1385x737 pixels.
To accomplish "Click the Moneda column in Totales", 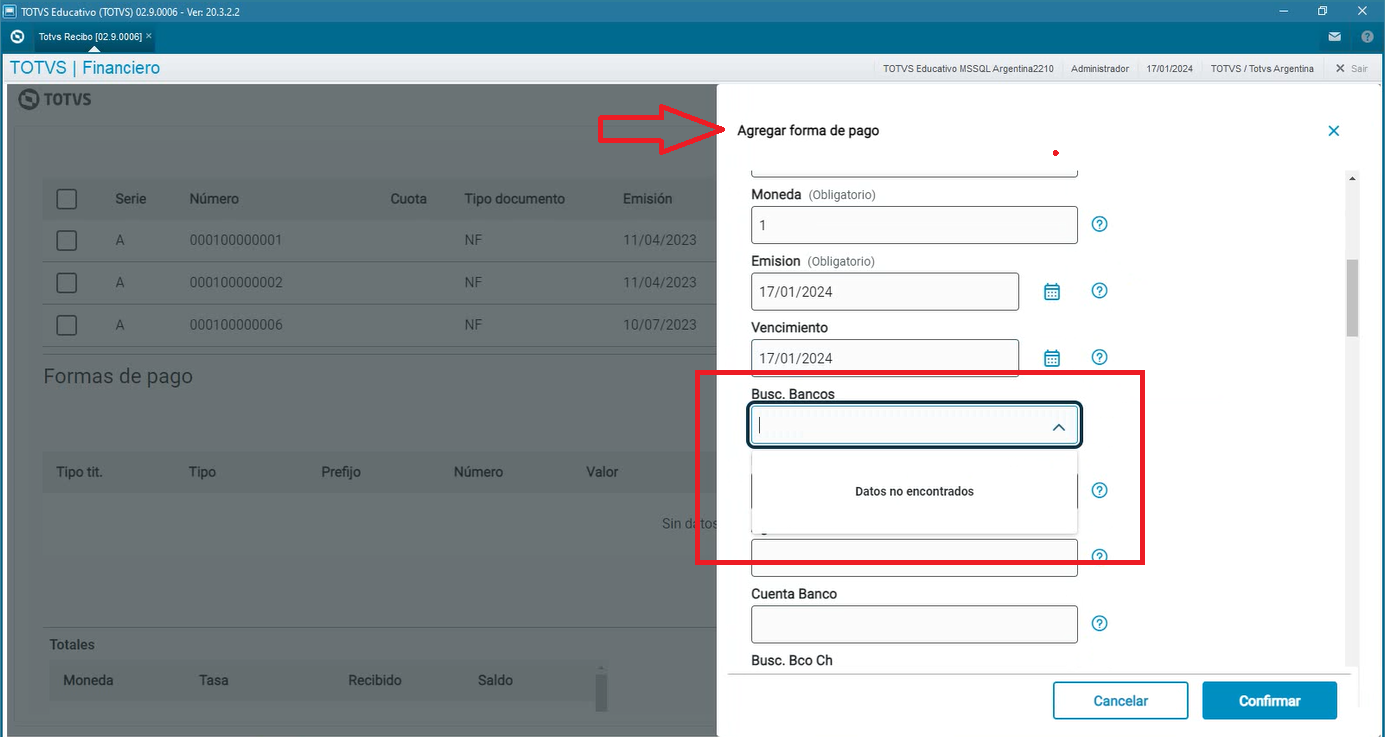I will [x=88, y=680].
